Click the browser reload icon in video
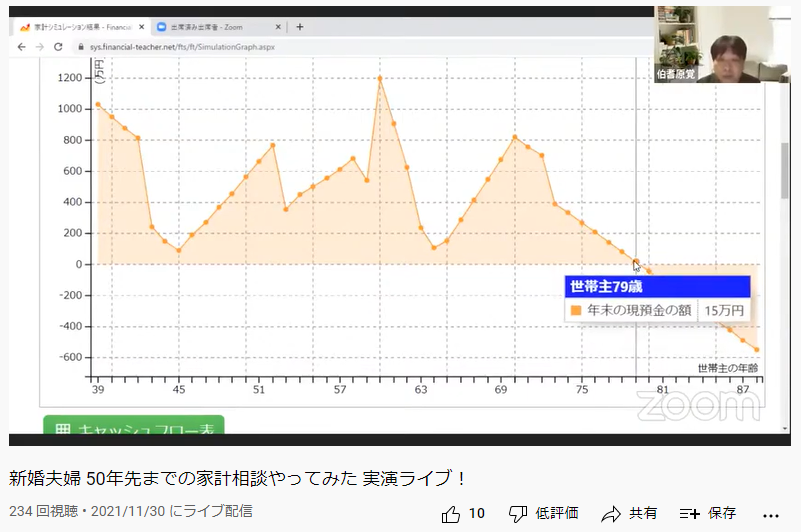The height and width of the screenshot is (532, 801). point(58,47)
